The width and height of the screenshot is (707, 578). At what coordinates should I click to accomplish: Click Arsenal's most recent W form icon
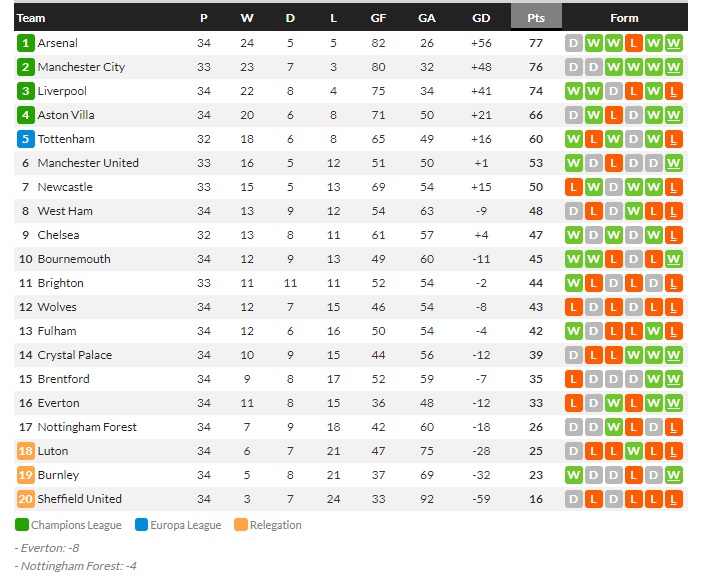pos(673,43)
